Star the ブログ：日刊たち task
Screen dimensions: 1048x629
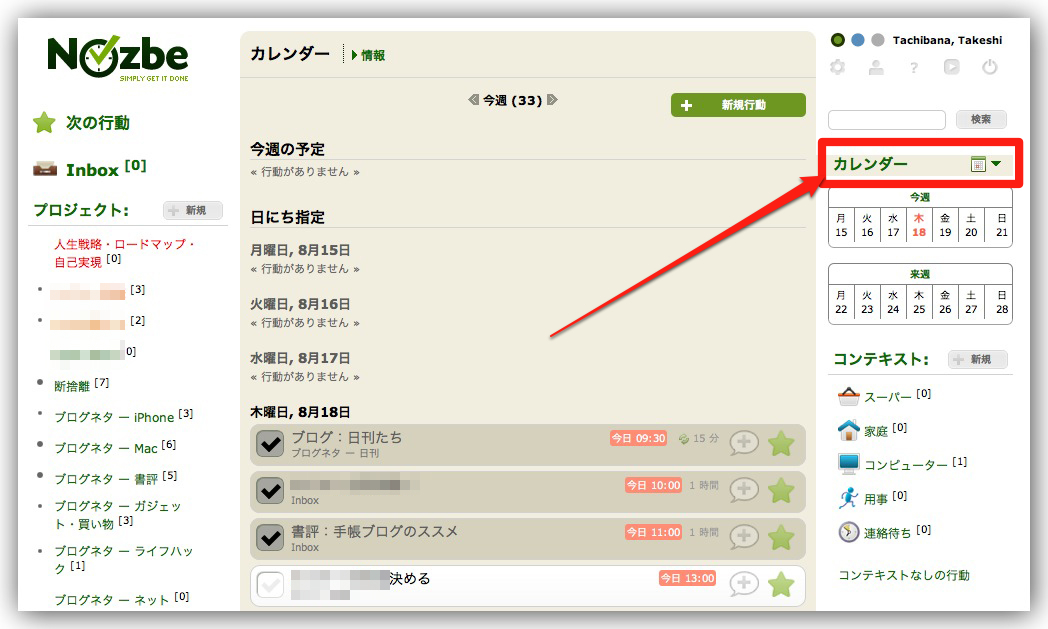click(781, 444)
